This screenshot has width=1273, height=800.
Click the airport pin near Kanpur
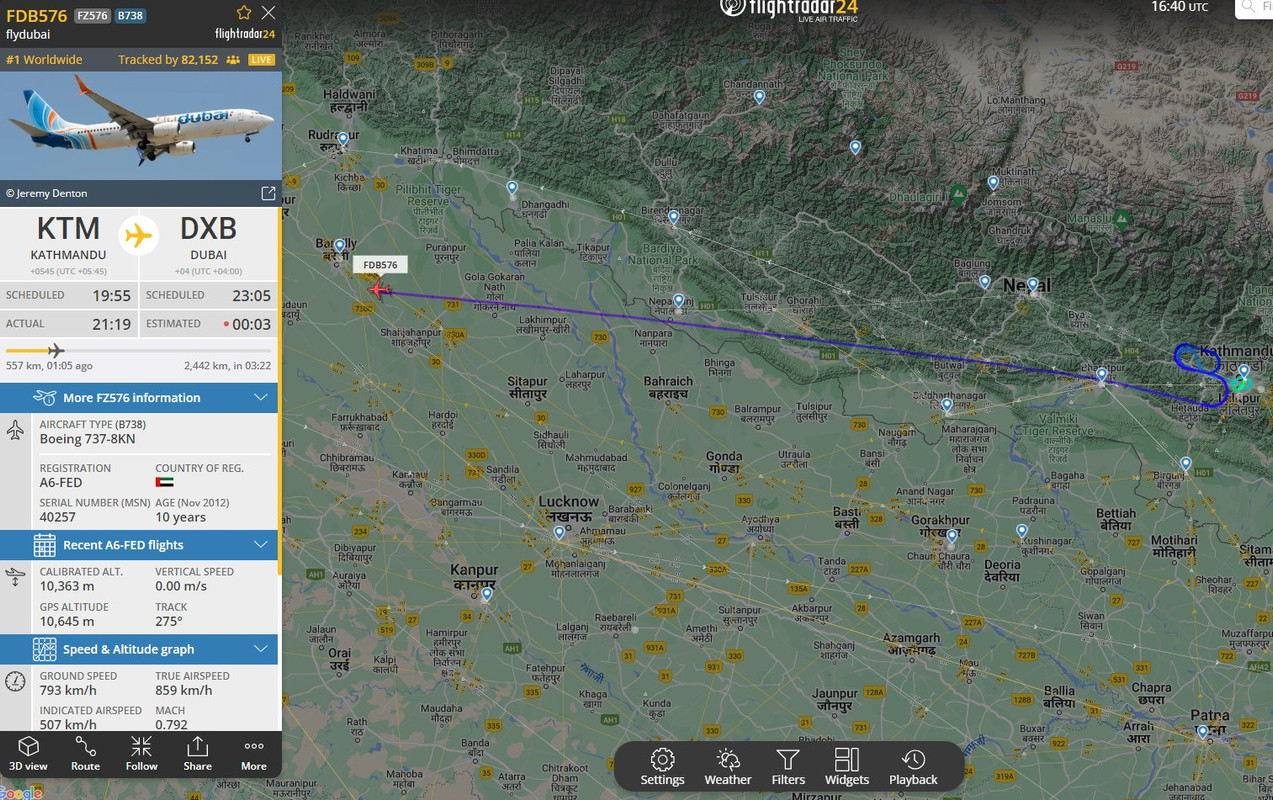tap(486, 595)
